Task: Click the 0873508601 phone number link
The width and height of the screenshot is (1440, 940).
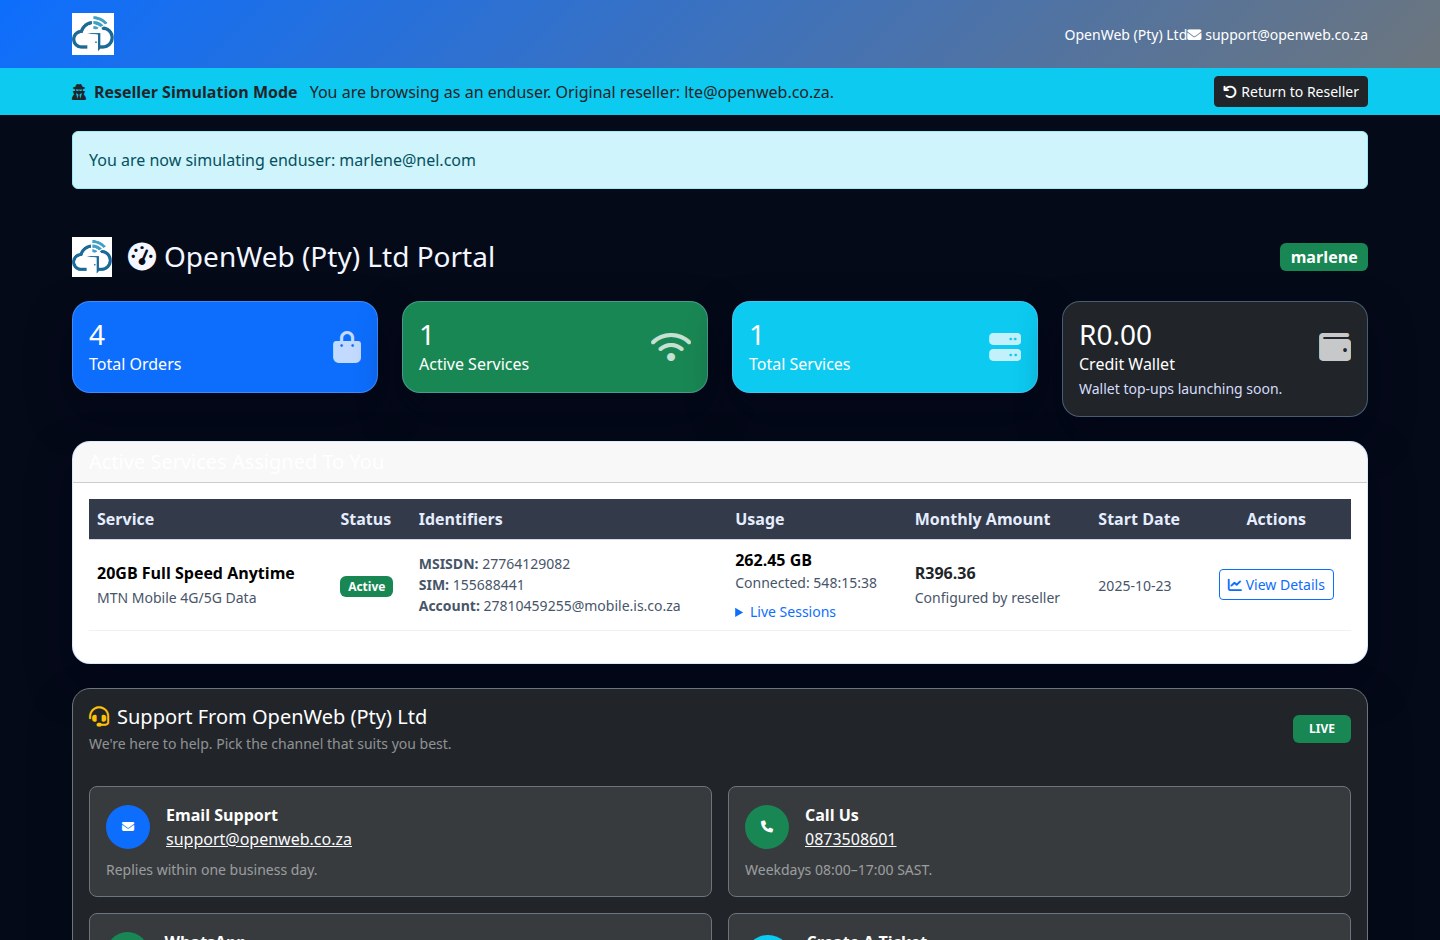Action: tap(850, 839)
